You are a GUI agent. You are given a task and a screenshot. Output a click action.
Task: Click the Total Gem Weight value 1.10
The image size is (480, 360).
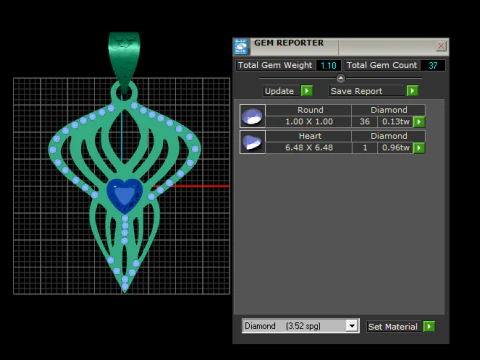tap(328, 65)
